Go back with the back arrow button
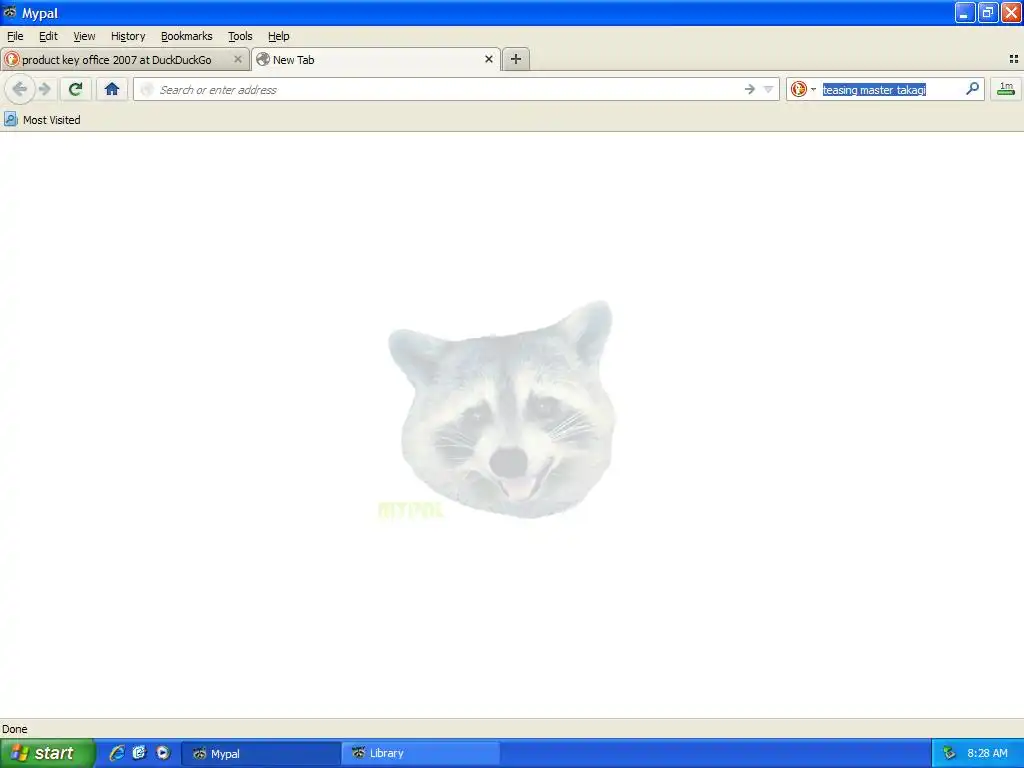The height and width of the screenshot is (768, 1024). pyautogui.click(x=20, y=89)
